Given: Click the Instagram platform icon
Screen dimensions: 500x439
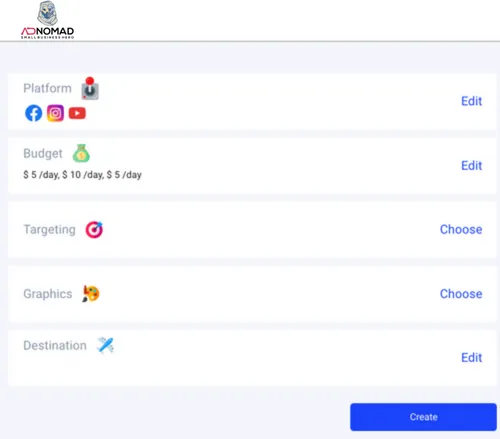Looking at the screenshot, I should pos(55,113).
